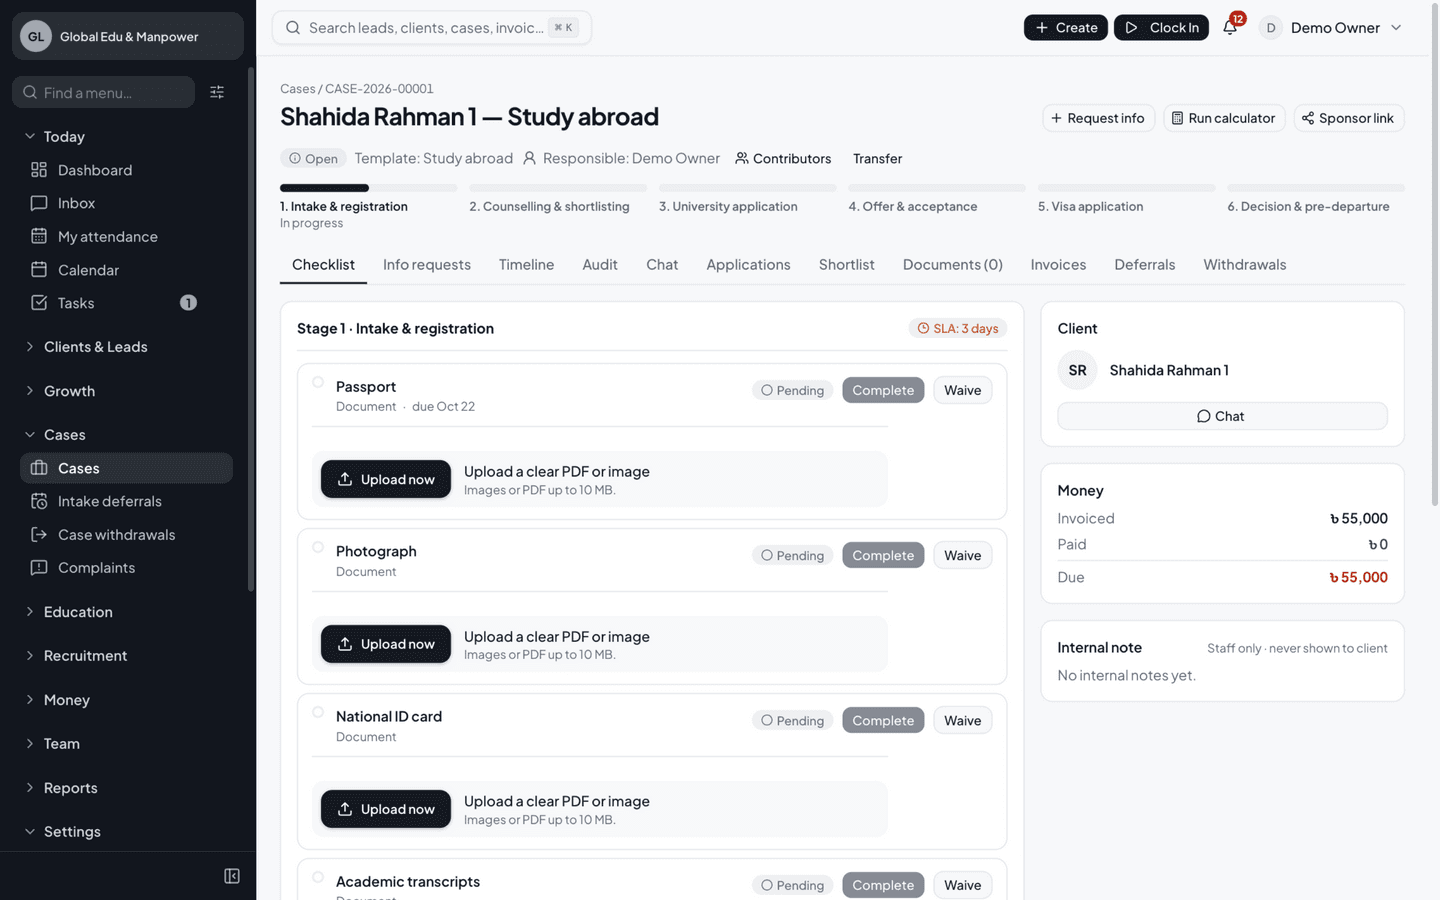Tick the National ID card checklist circle
This screenshot has height=900, width=1440.
pos(318,712)
